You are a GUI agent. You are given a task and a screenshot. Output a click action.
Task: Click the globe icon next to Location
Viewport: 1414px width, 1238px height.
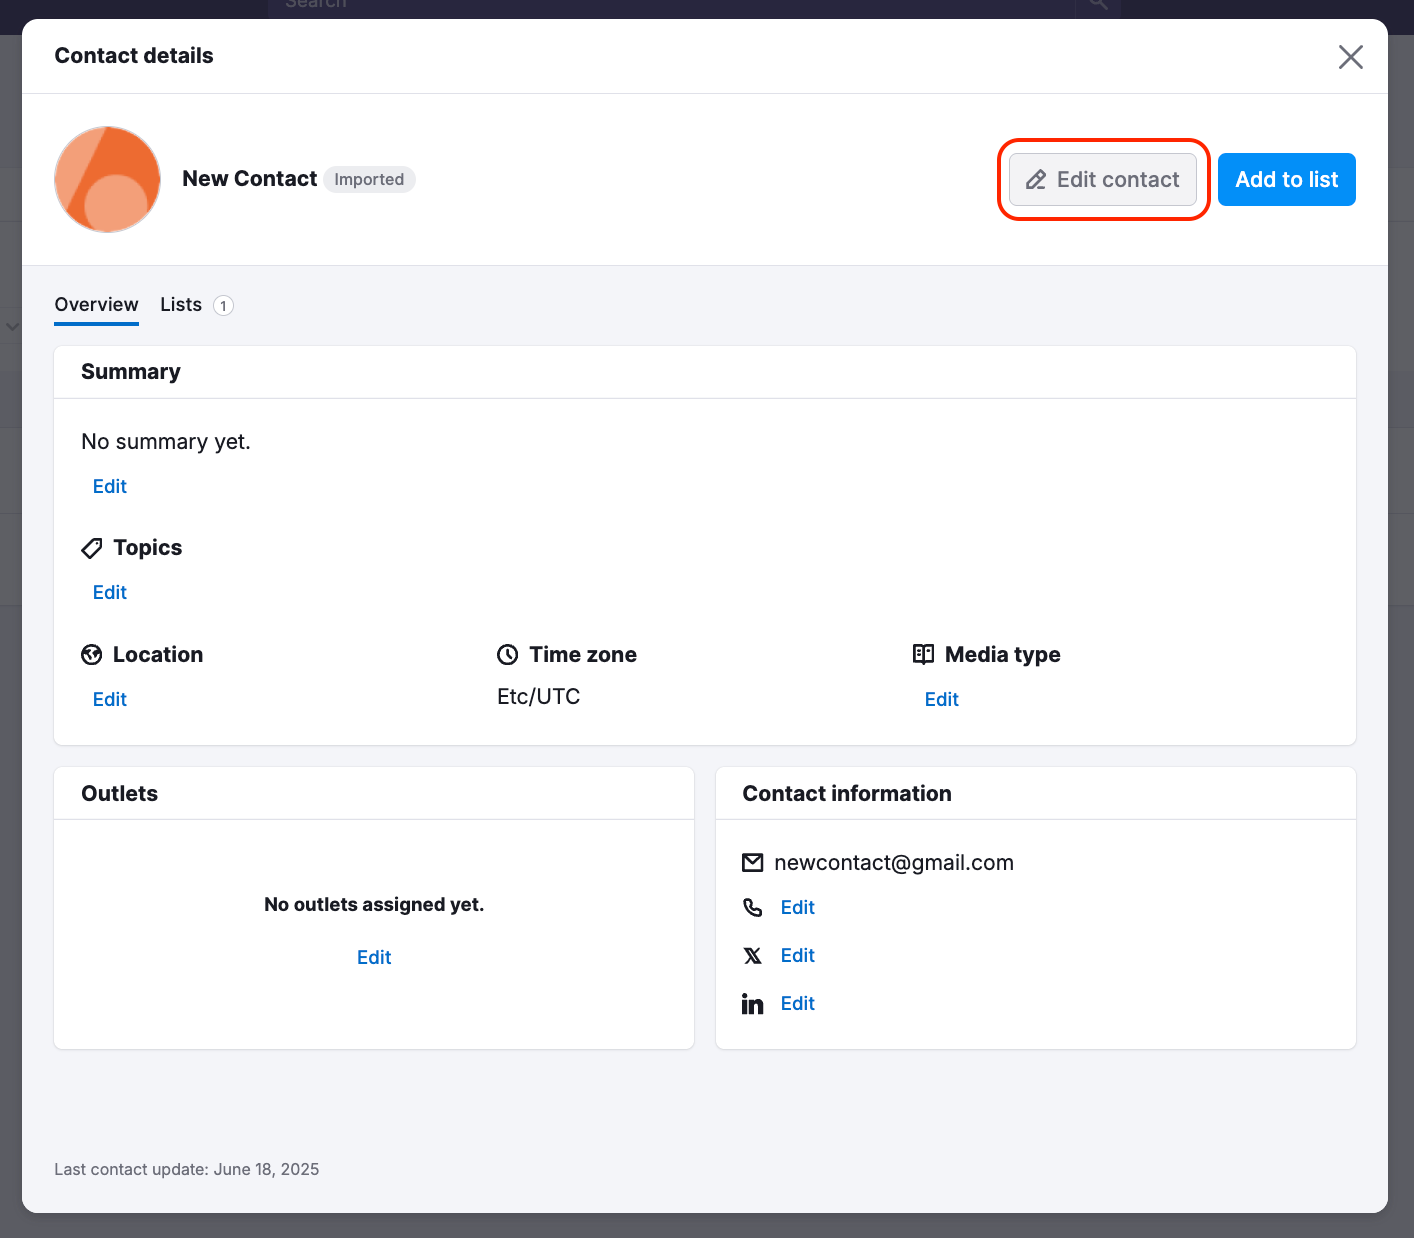coord(91,654)
